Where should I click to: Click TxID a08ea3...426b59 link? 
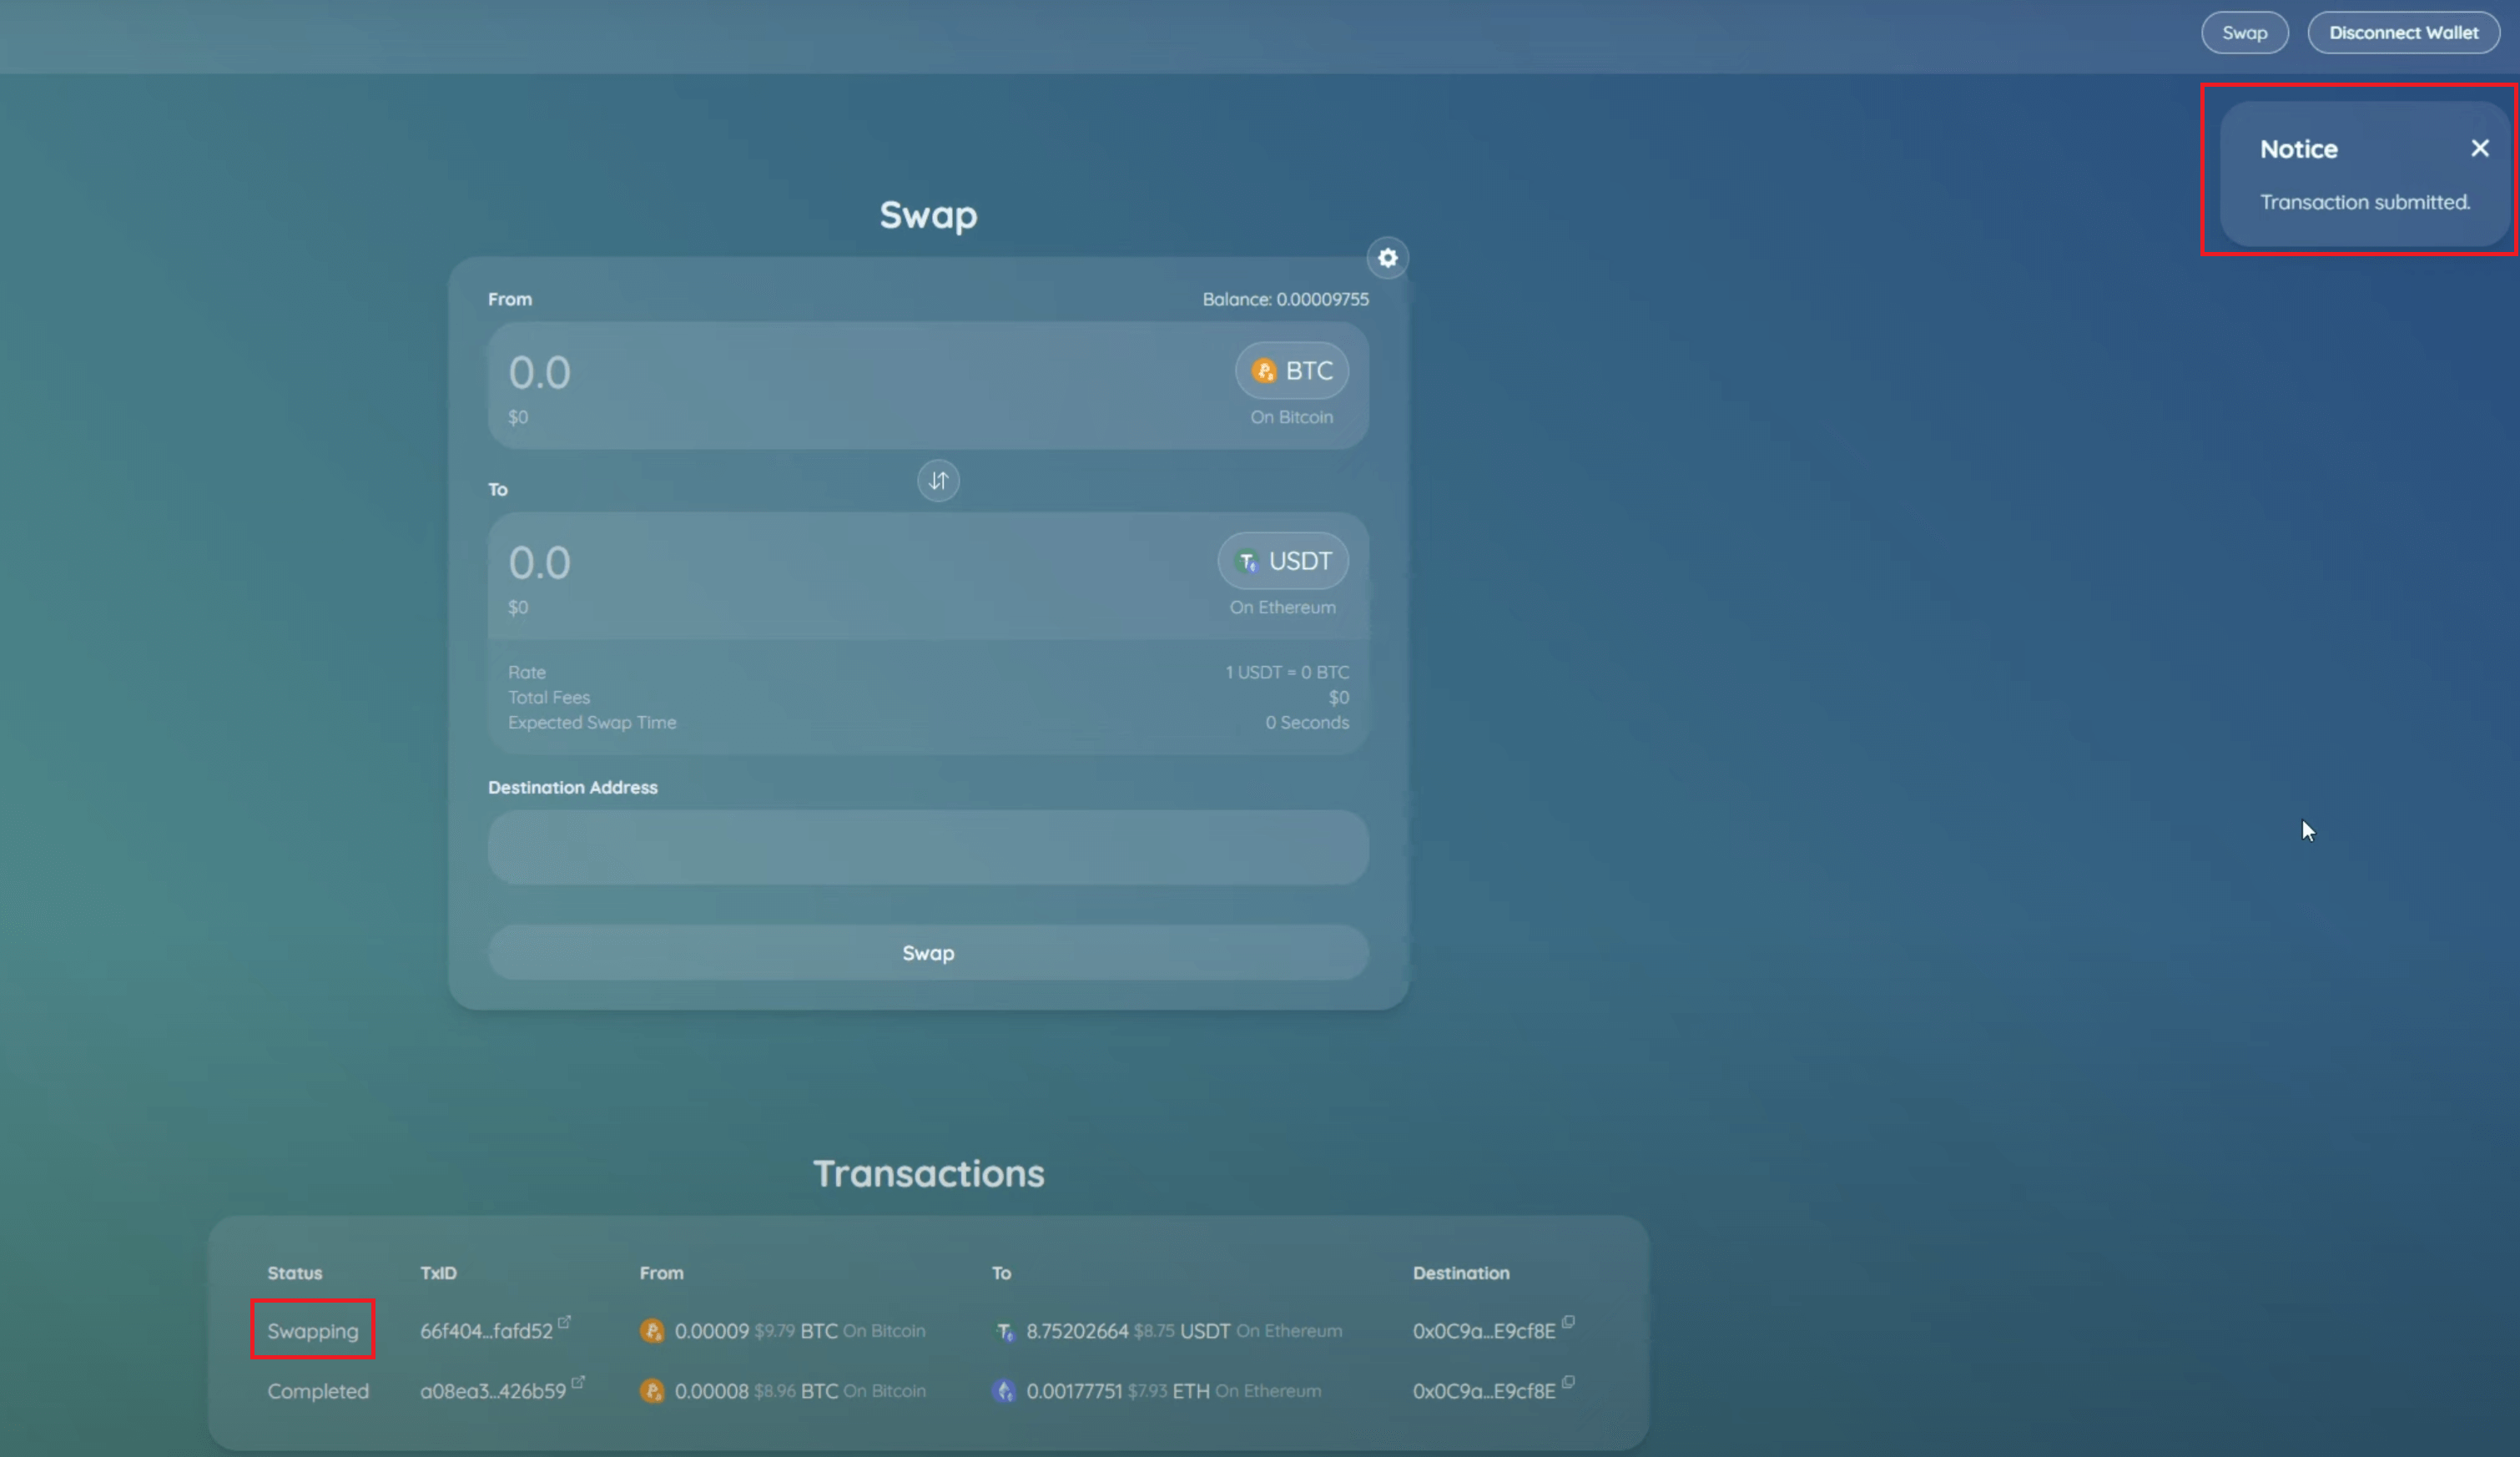click(x=492, y=1391)
